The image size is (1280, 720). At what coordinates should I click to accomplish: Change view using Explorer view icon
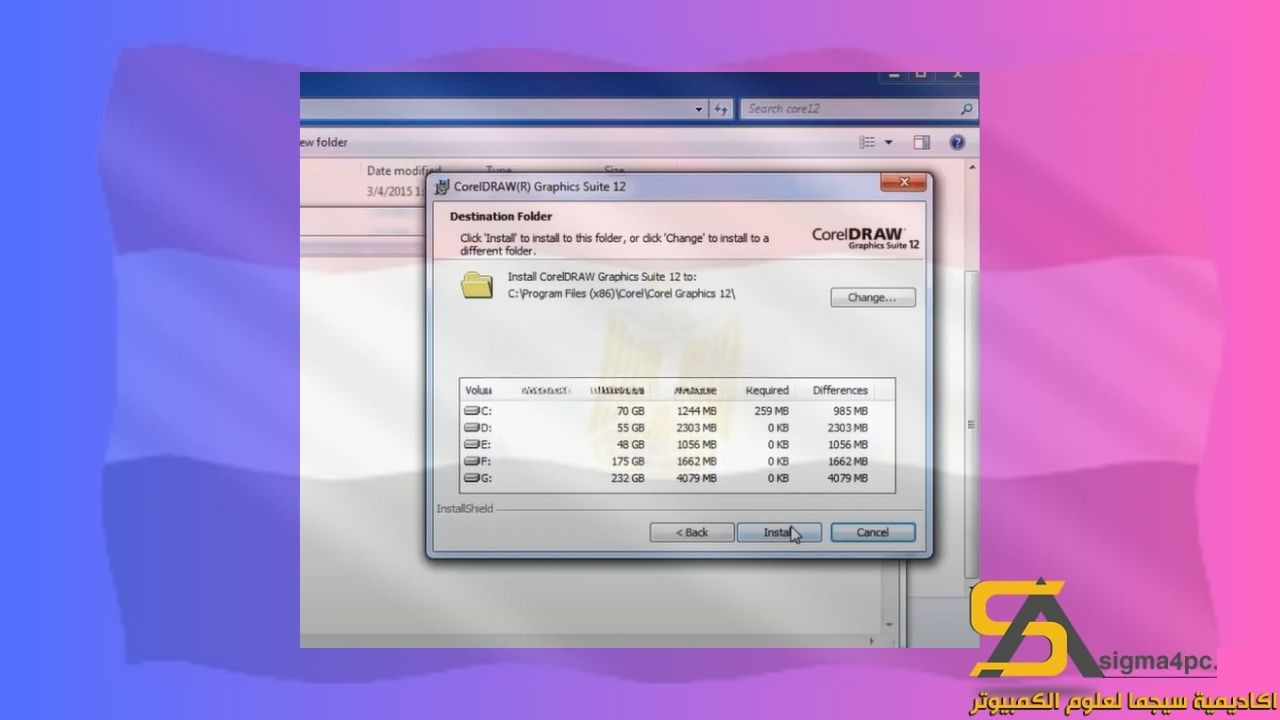(x=867, y=143)
